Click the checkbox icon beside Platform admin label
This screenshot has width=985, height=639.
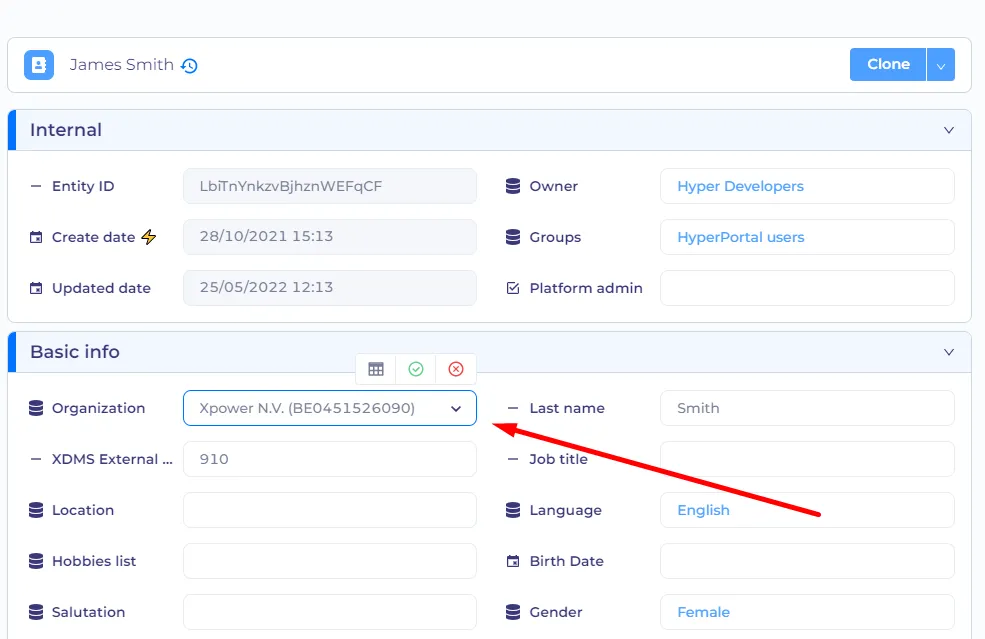(513, 288)
